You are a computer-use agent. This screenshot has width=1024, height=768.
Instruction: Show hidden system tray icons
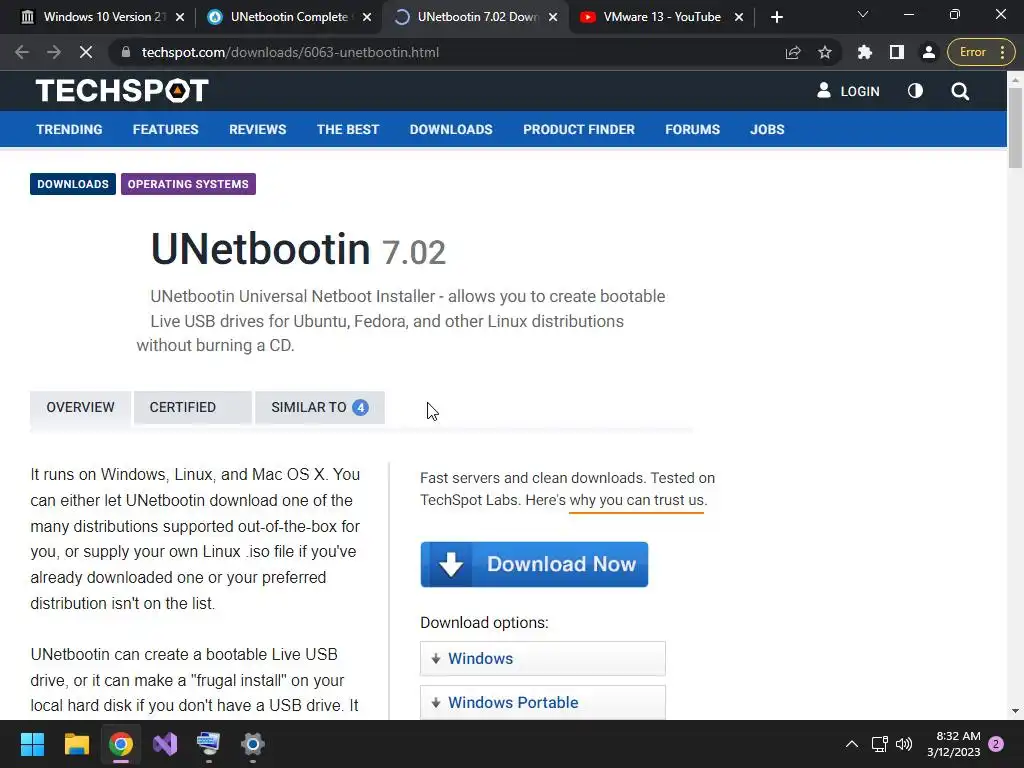tap(852, 744)
